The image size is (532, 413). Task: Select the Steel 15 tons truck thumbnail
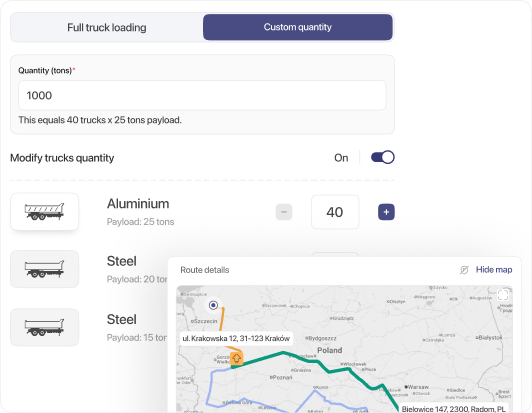(44, 327)
